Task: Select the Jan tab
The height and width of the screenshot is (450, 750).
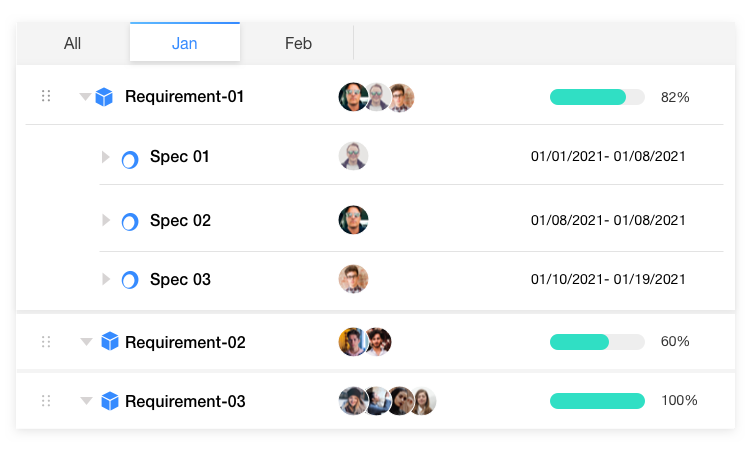Action: pos(185,43)
